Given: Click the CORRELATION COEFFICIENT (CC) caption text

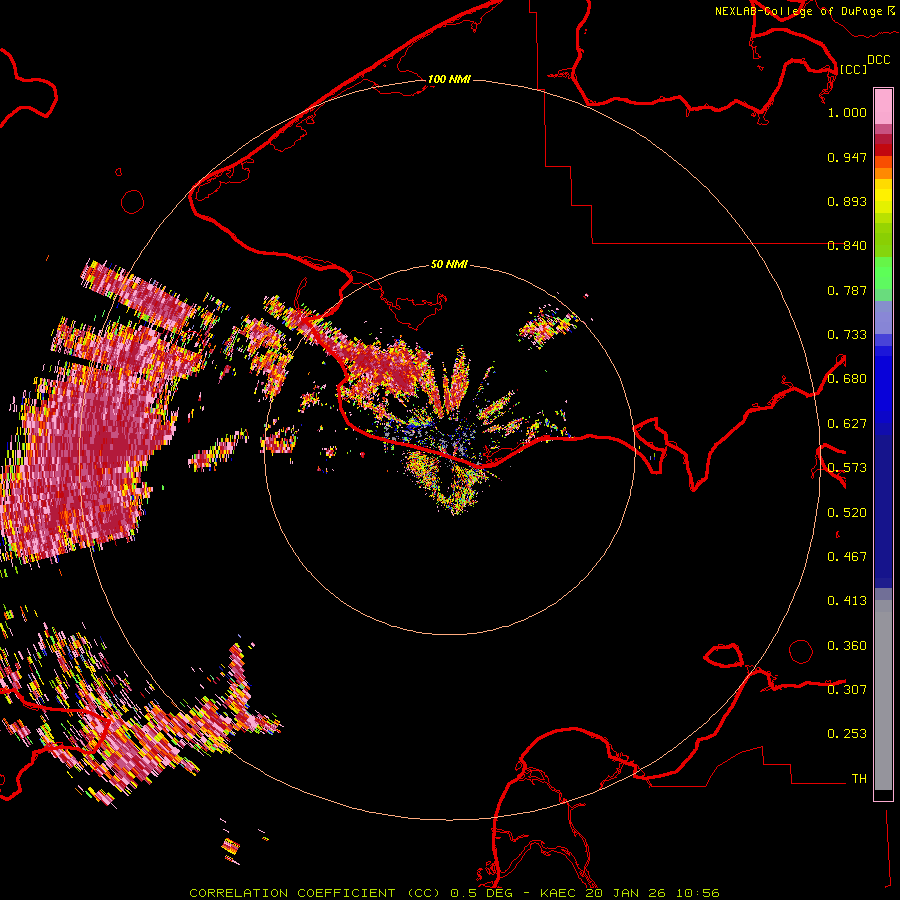Looking at the screenshot, I should pos(316,893).
